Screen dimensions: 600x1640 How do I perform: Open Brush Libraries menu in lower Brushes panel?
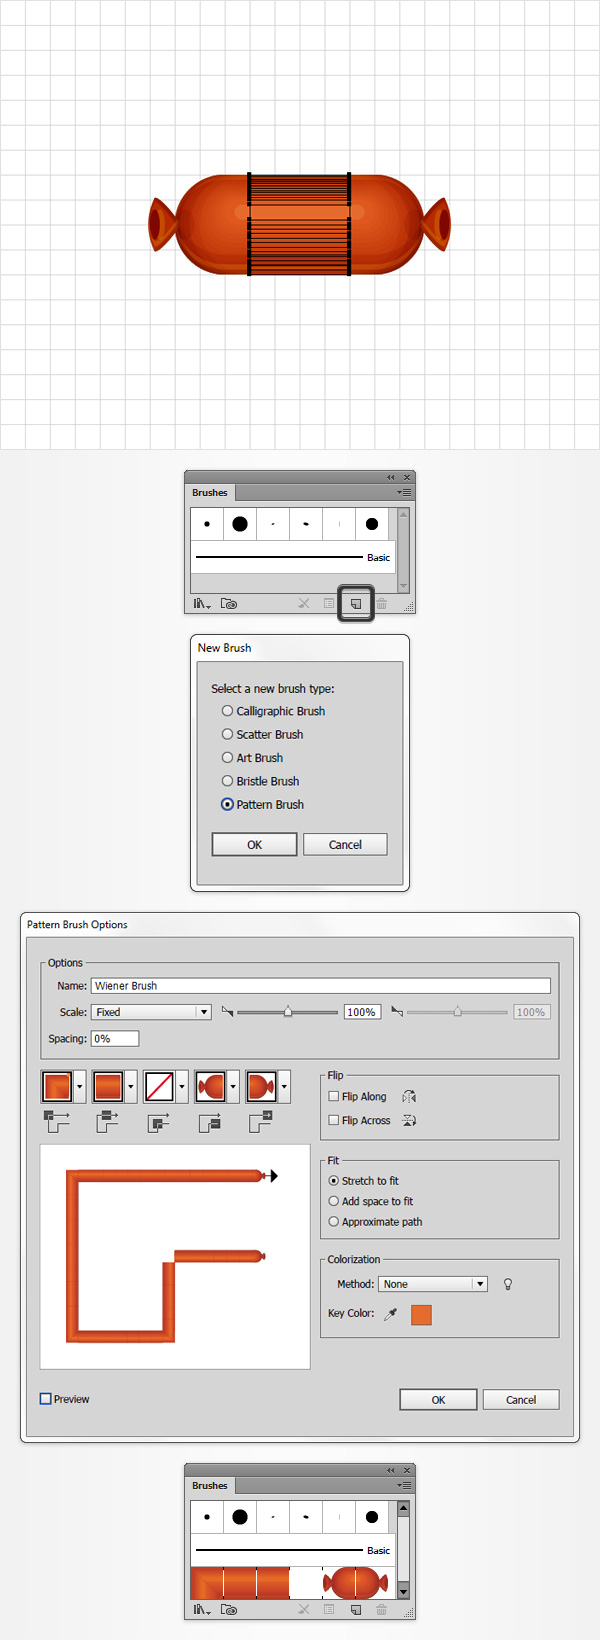click(x=202, y=1610)
